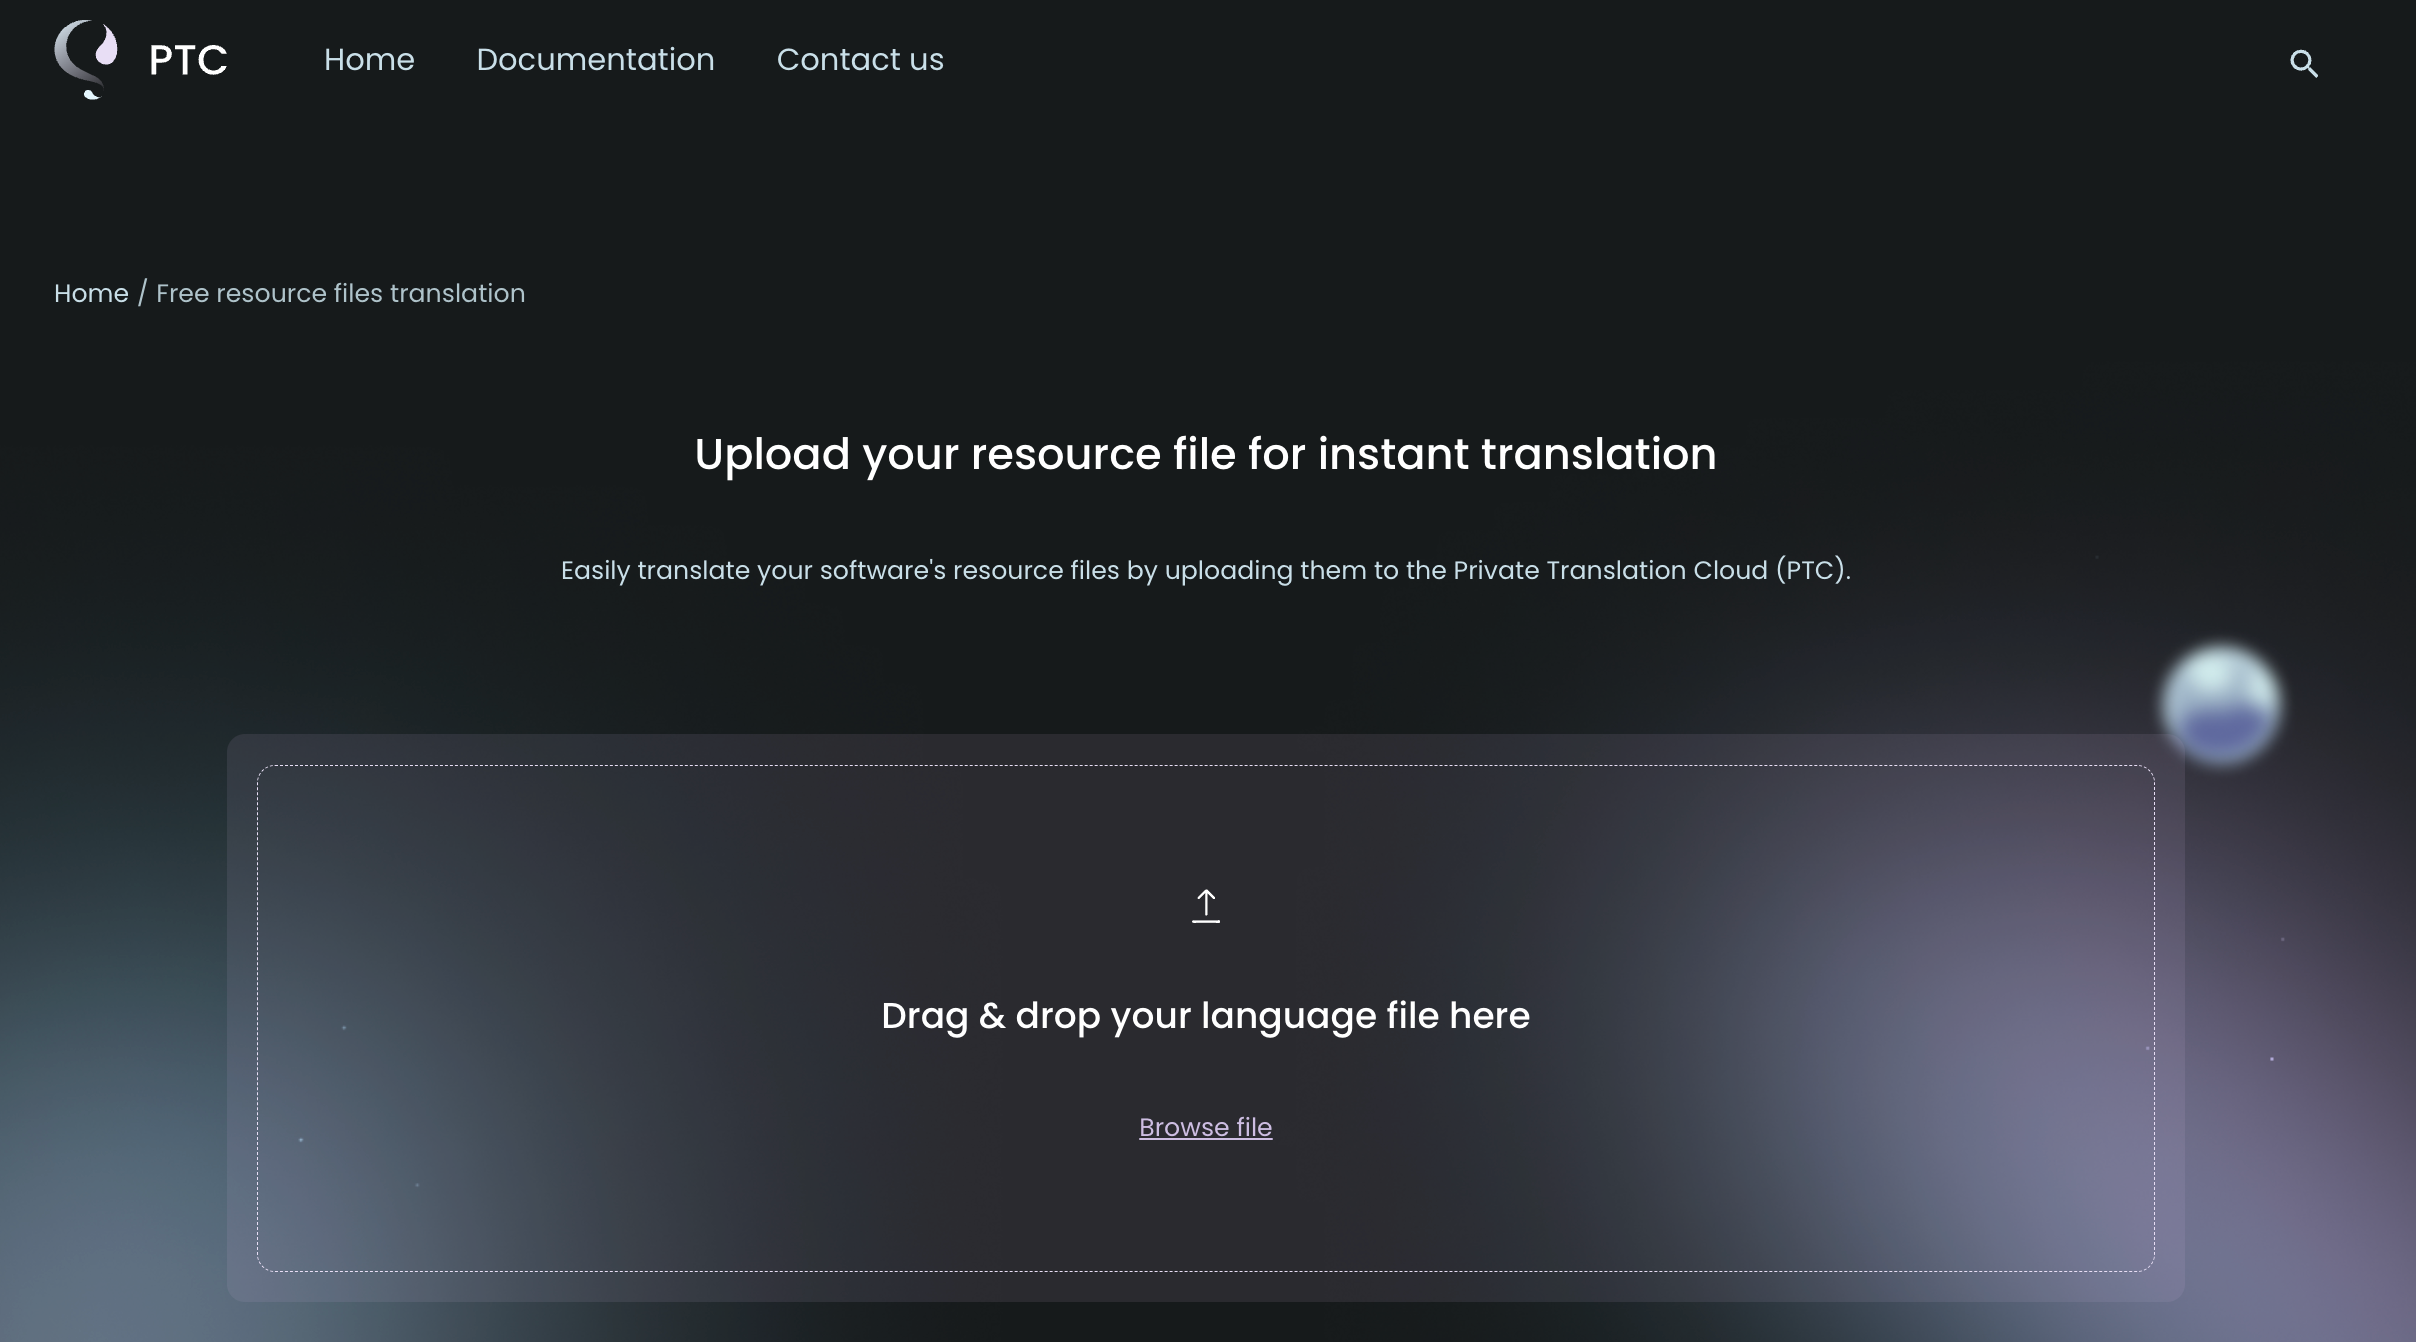
Task: Click the PTC logo to return home
Action: point(140,58)
